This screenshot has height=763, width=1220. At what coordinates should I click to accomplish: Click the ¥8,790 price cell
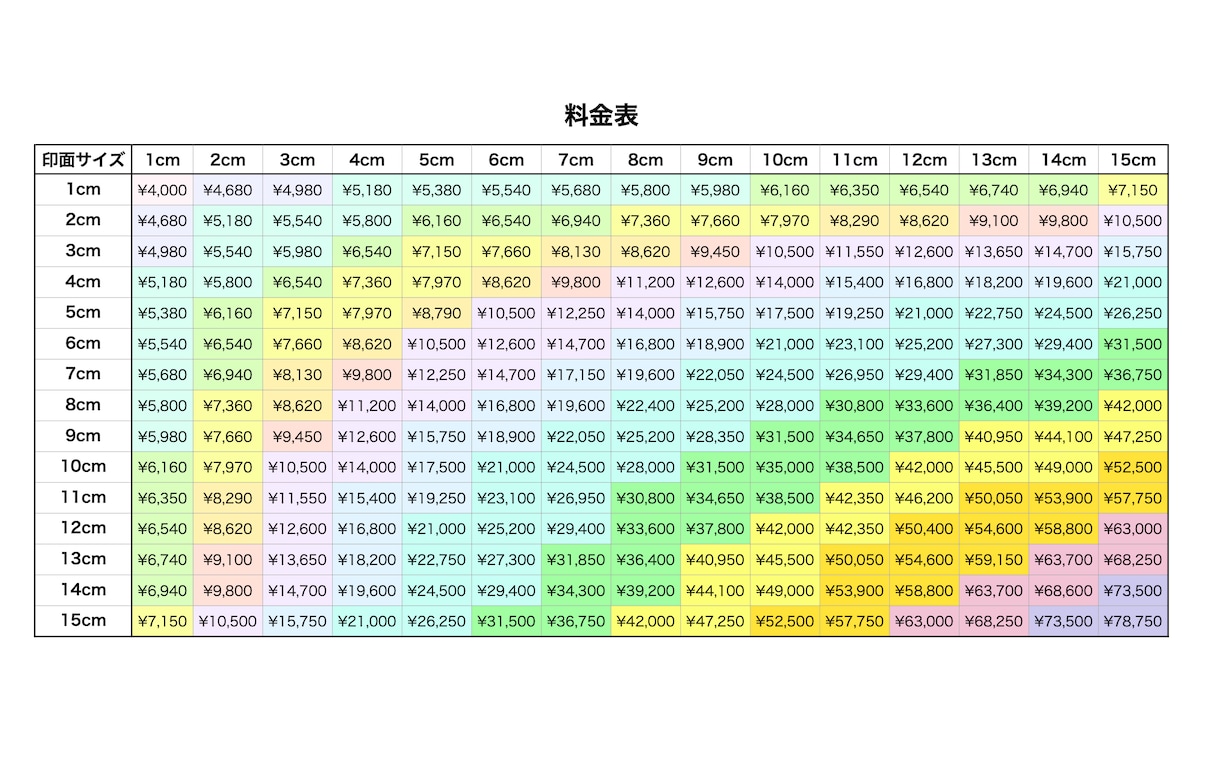pyautogui.click(x=436, y=313)
